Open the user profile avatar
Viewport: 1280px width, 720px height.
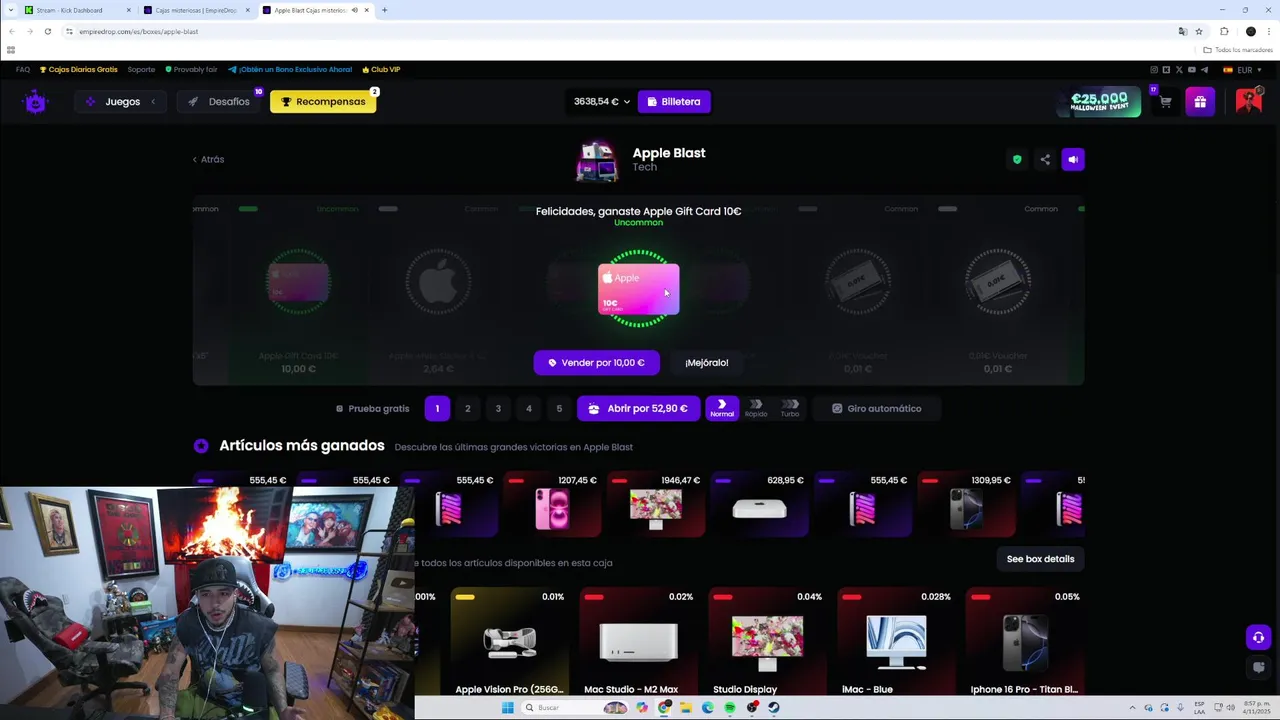[x=1248, y=101]
